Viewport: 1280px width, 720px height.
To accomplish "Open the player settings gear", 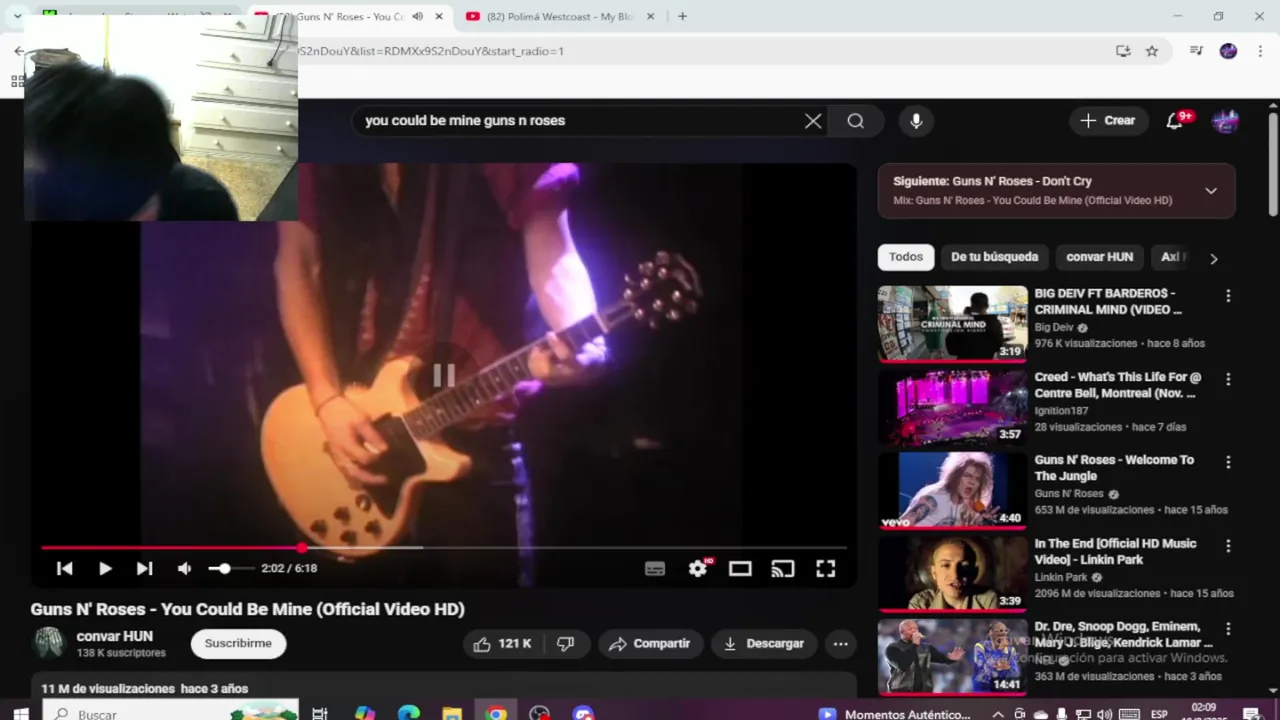I will (x=698, y=568).
